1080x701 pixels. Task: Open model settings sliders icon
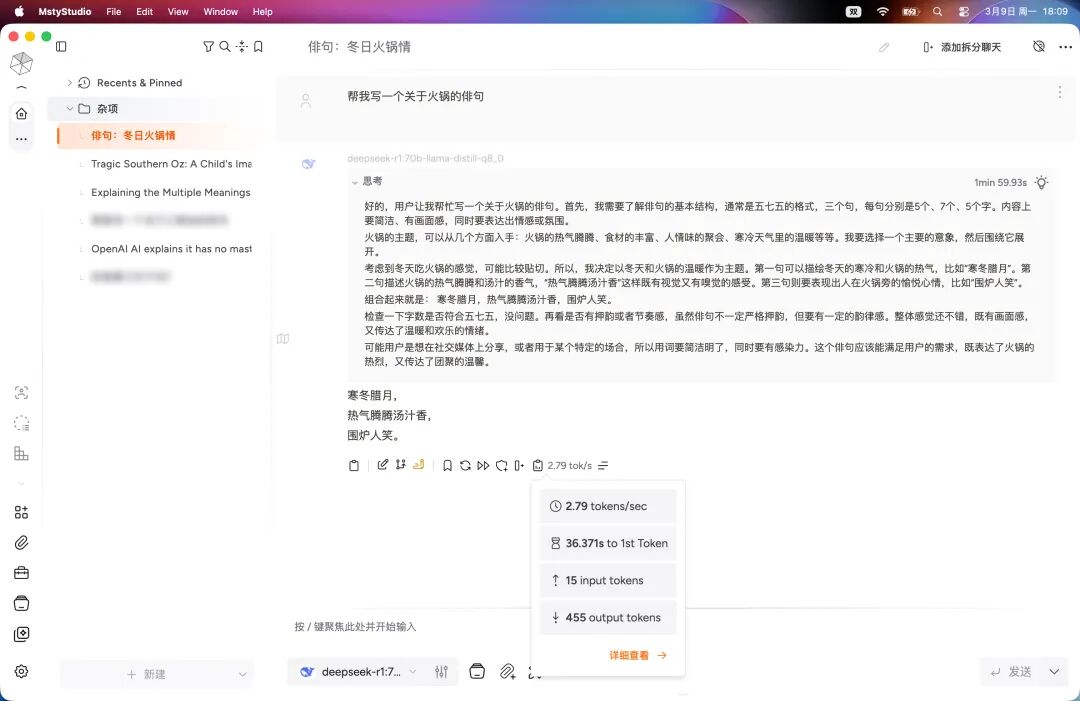(x=441, y=672)
